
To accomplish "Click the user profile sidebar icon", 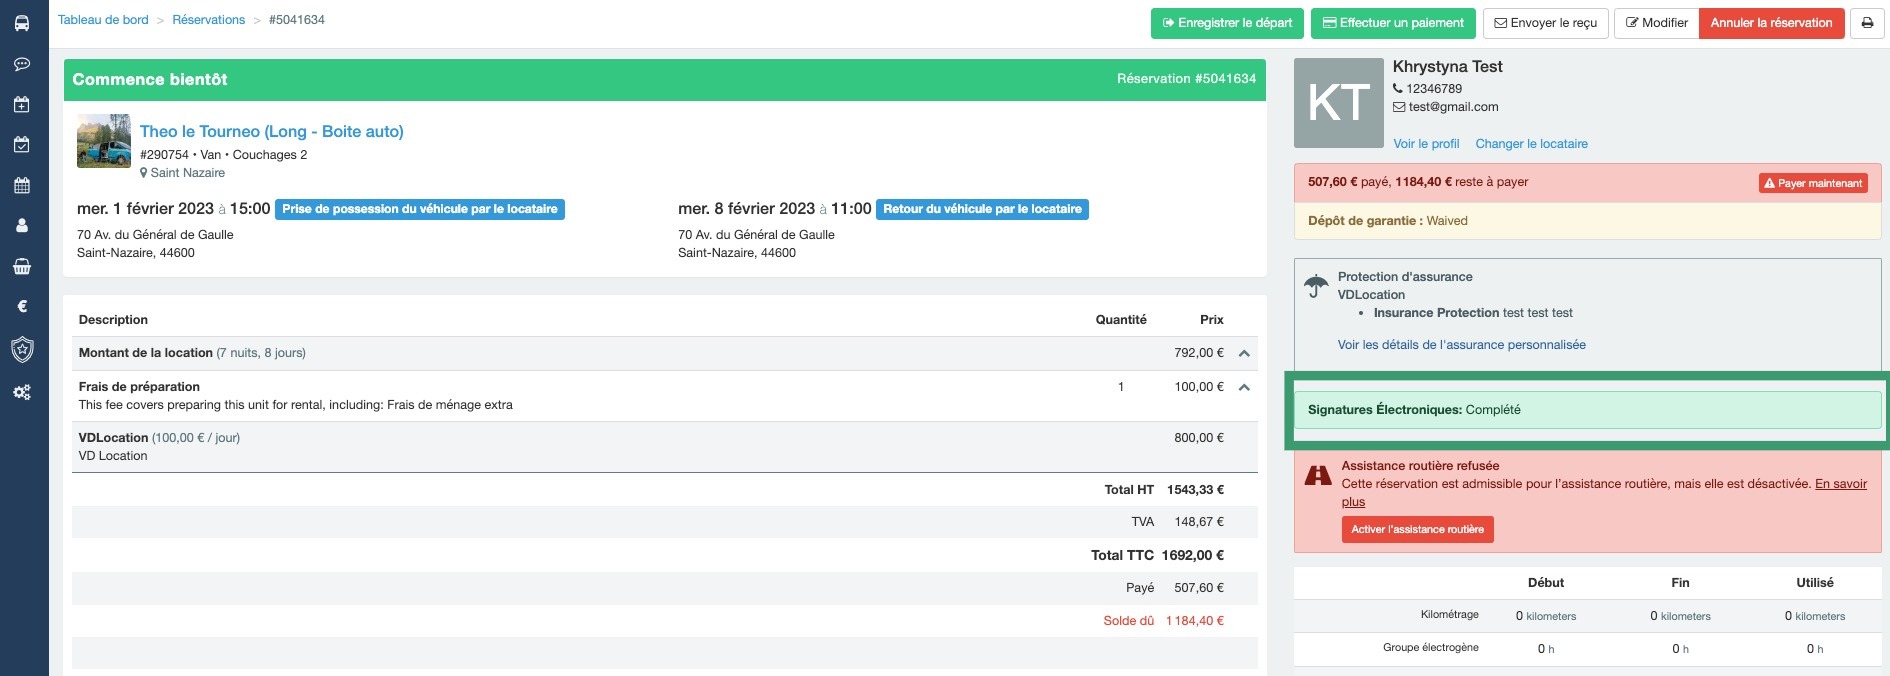I will pyautogui.click(x=22, y=226).
